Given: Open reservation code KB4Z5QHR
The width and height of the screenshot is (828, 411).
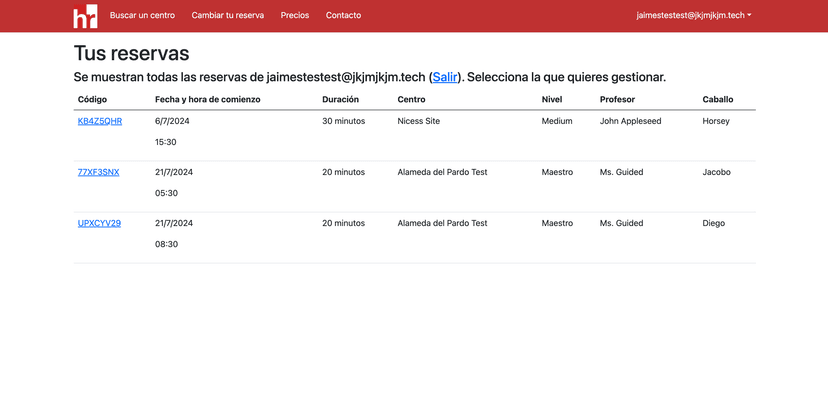Looking at the screenshot, I should pos(100,121).
